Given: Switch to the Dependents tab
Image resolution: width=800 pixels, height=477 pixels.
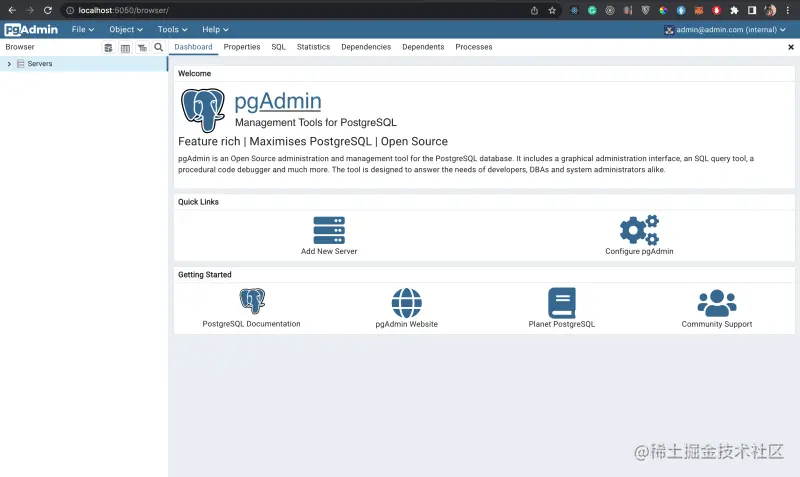Looking at the screenshot, I should 423,47.
